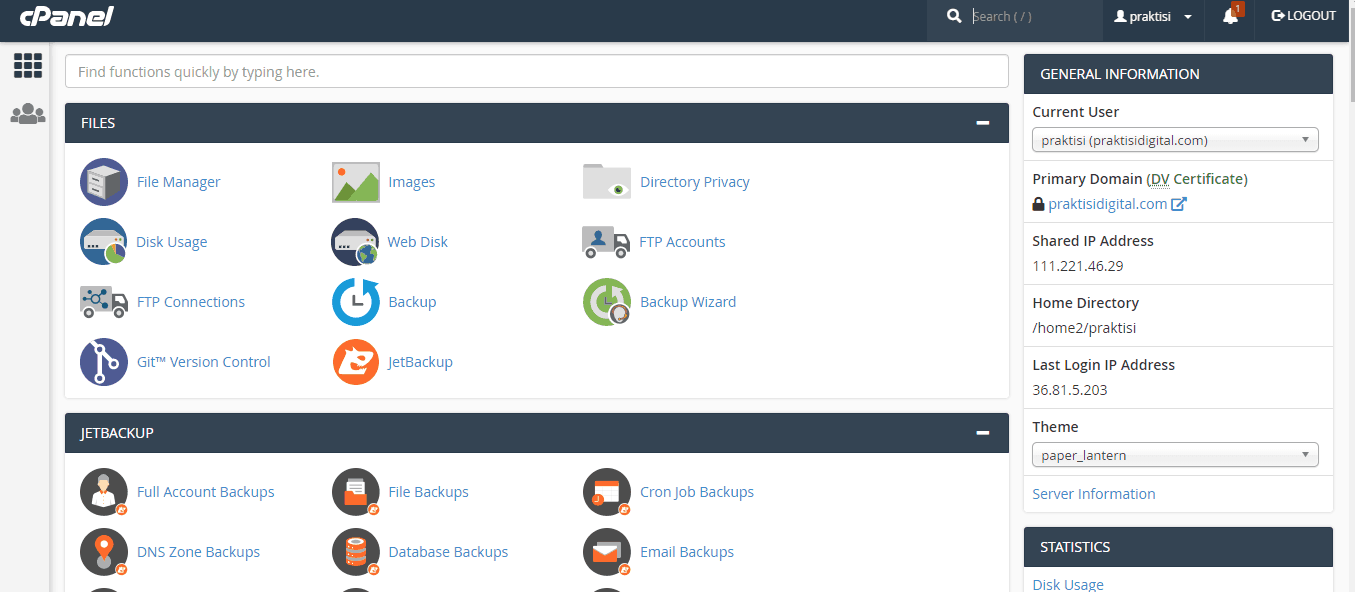Click the LOGOUT button
Image resolution: width=1355 pixels, height=592 pixels.
click(1303, 16)
